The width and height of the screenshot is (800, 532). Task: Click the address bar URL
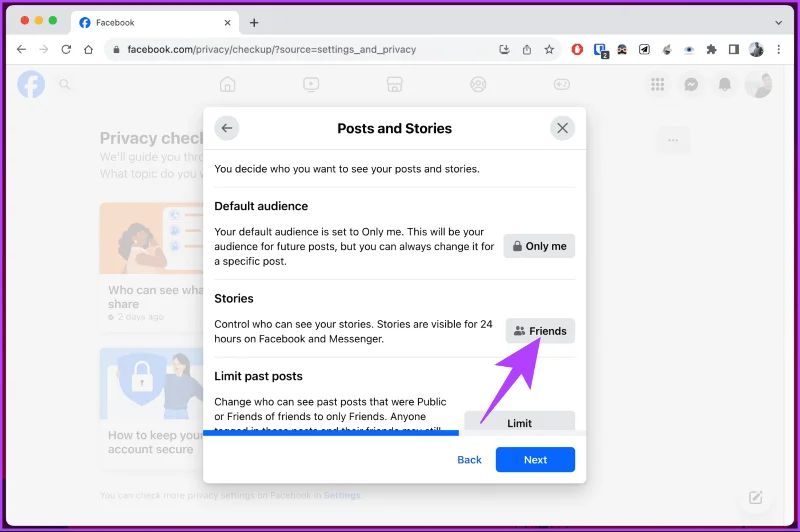[x=271, y=49]
